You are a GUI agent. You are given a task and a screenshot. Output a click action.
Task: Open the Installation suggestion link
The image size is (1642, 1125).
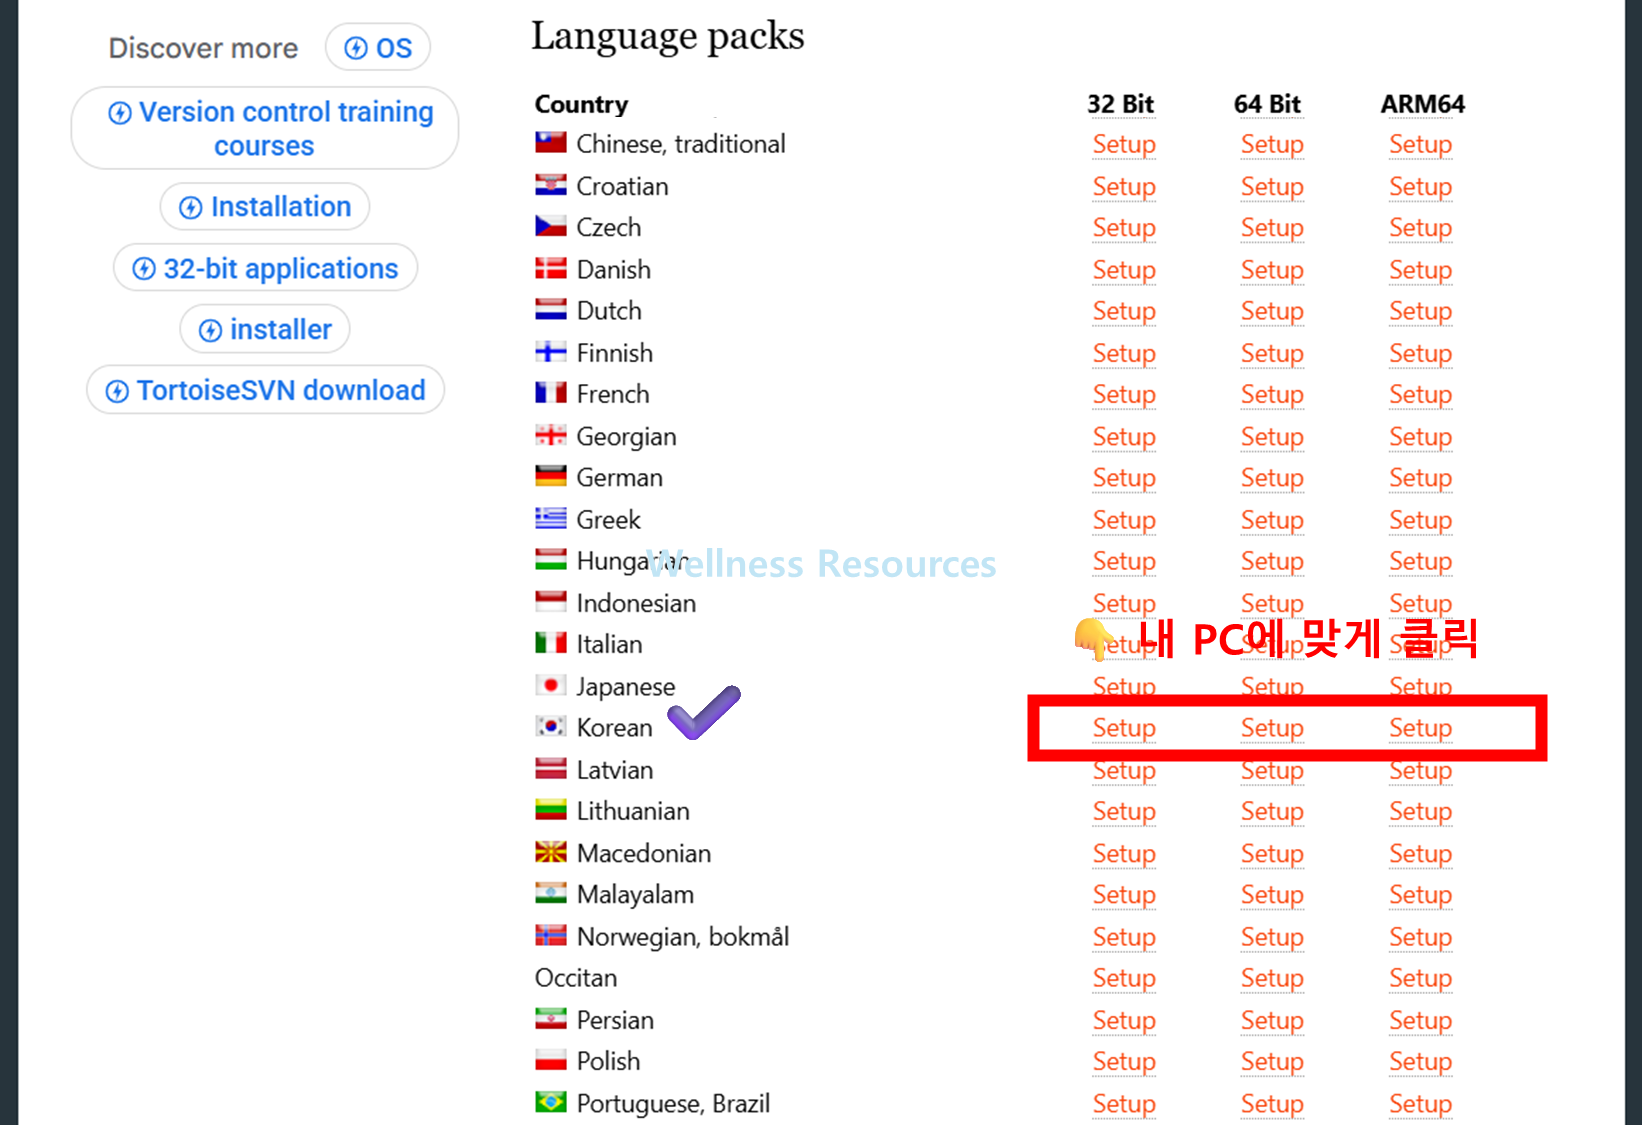265,206
